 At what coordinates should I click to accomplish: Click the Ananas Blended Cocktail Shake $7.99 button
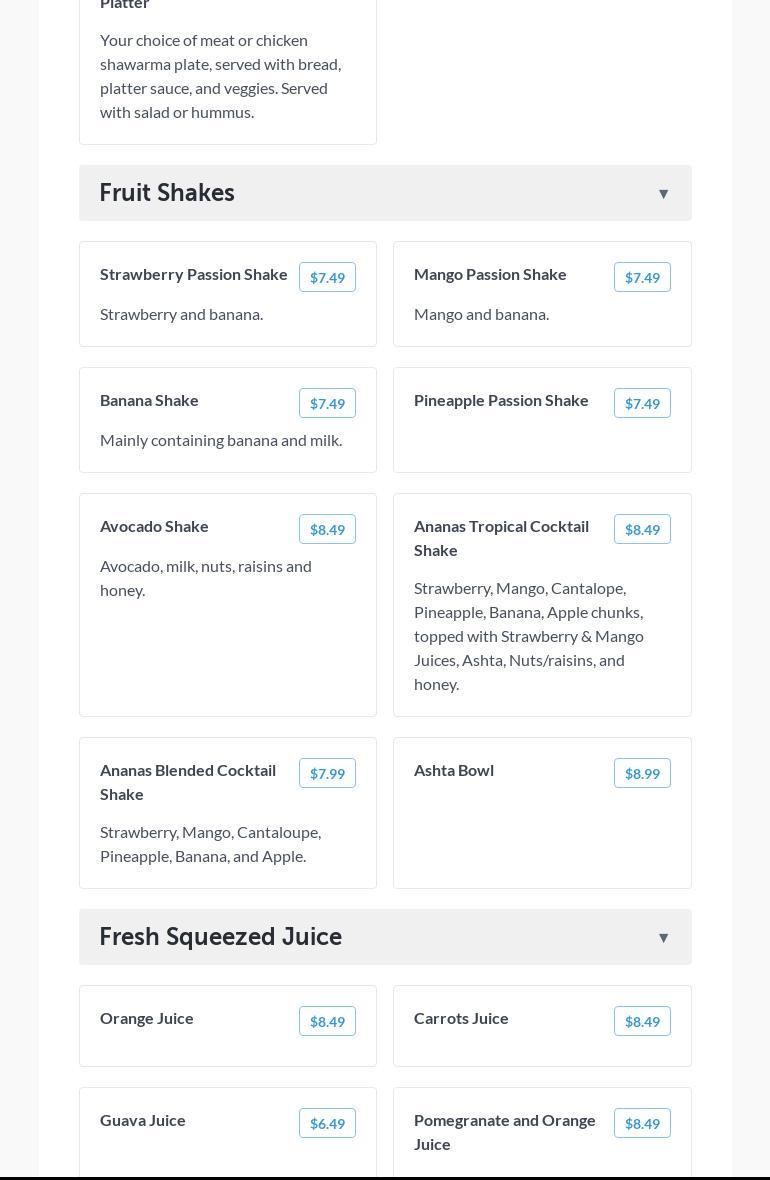327,773
